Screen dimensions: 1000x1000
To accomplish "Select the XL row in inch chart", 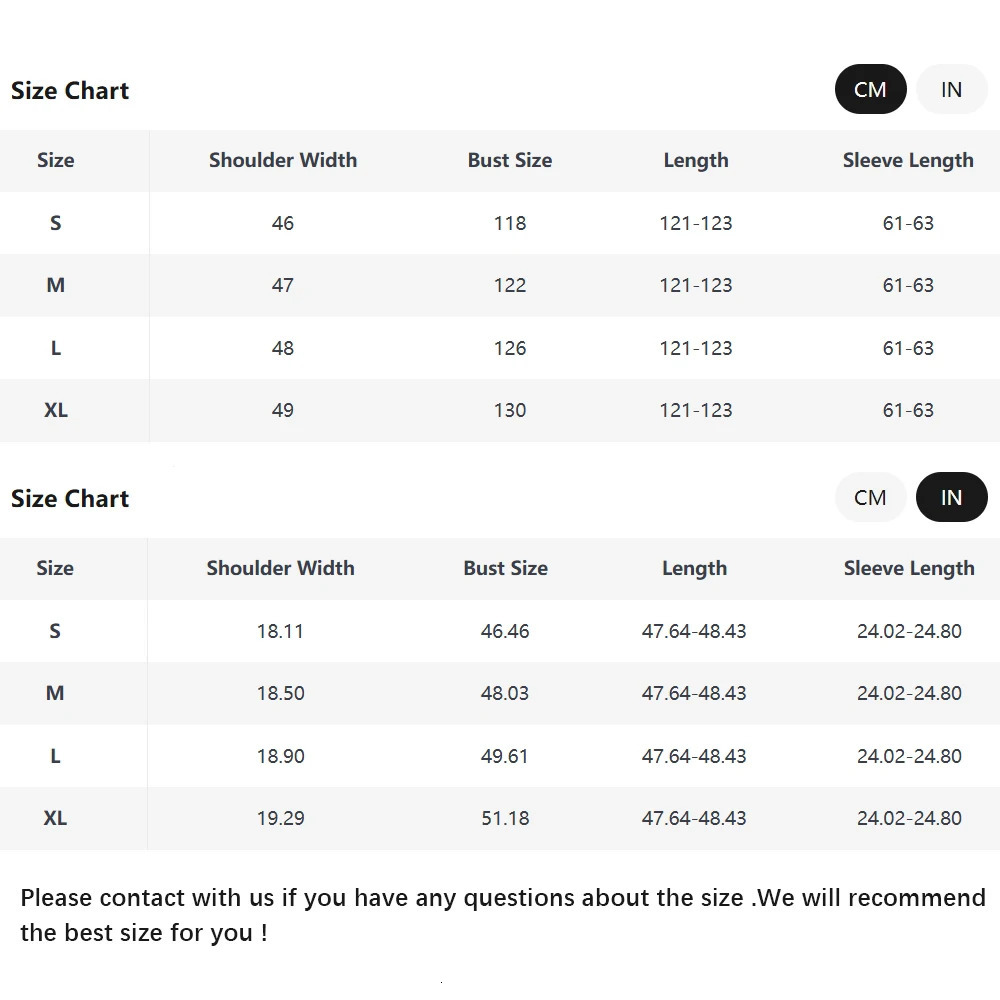I will [x=55, y=818].
